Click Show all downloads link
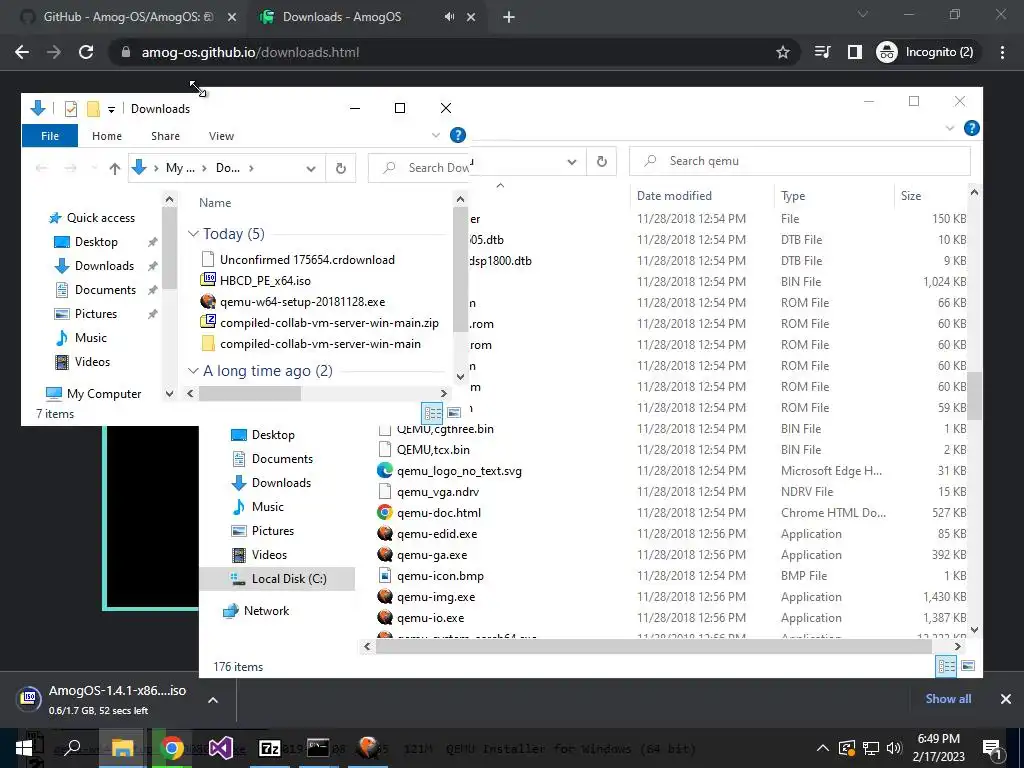 (x=948, y=699)
